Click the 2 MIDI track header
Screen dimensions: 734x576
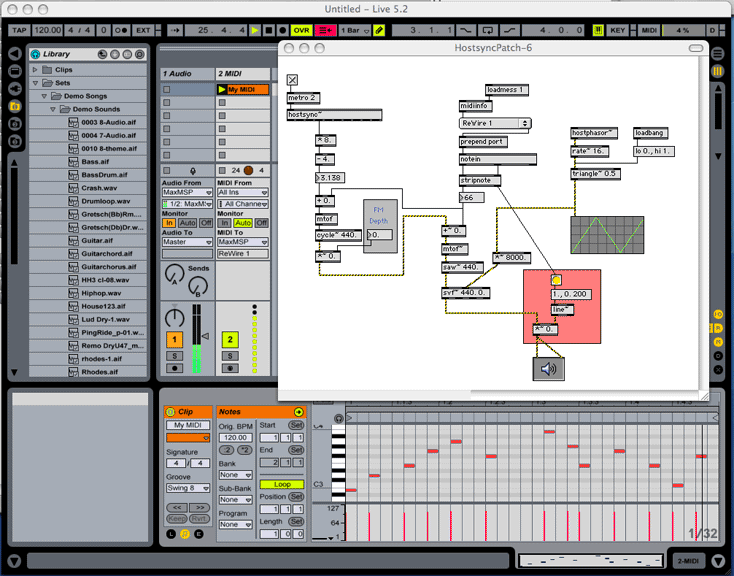point(243,74)
